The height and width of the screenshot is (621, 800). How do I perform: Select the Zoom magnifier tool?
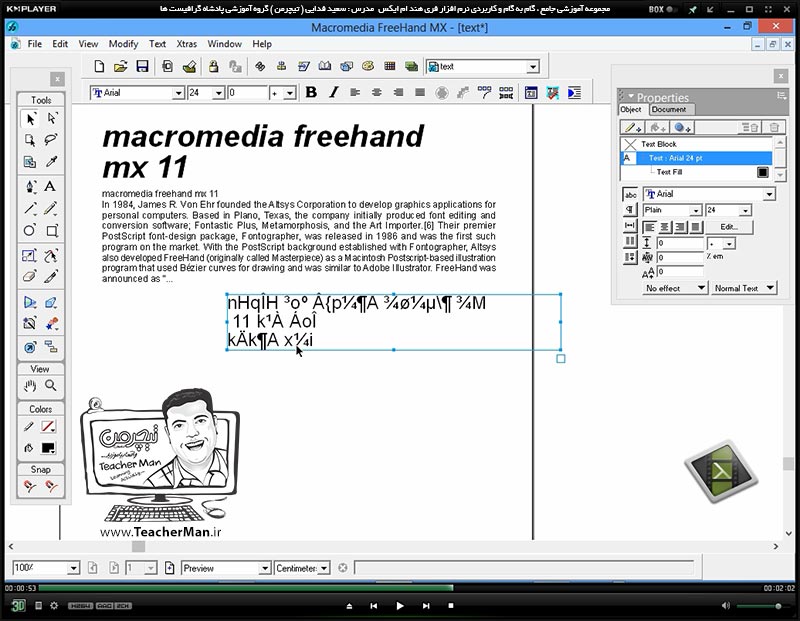tap(51, 386)
